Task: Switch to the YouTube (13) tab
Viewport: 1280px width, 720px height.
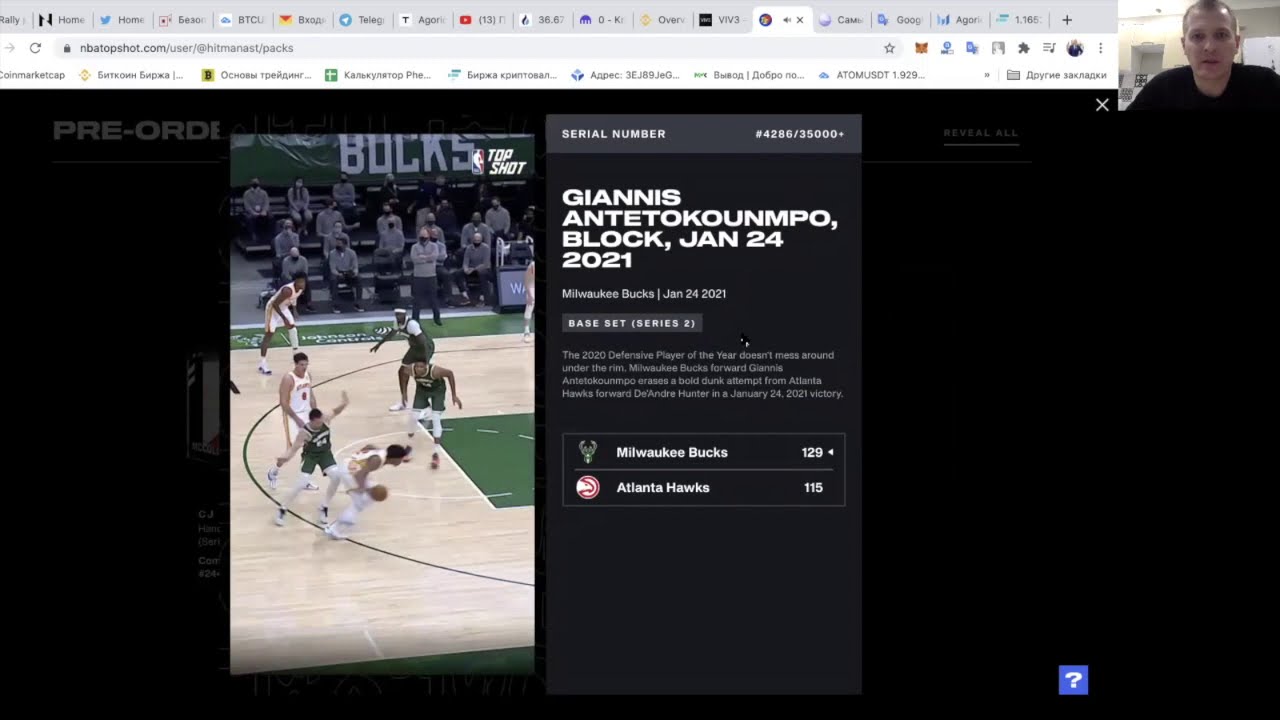Action: click(x=482, y=20)
